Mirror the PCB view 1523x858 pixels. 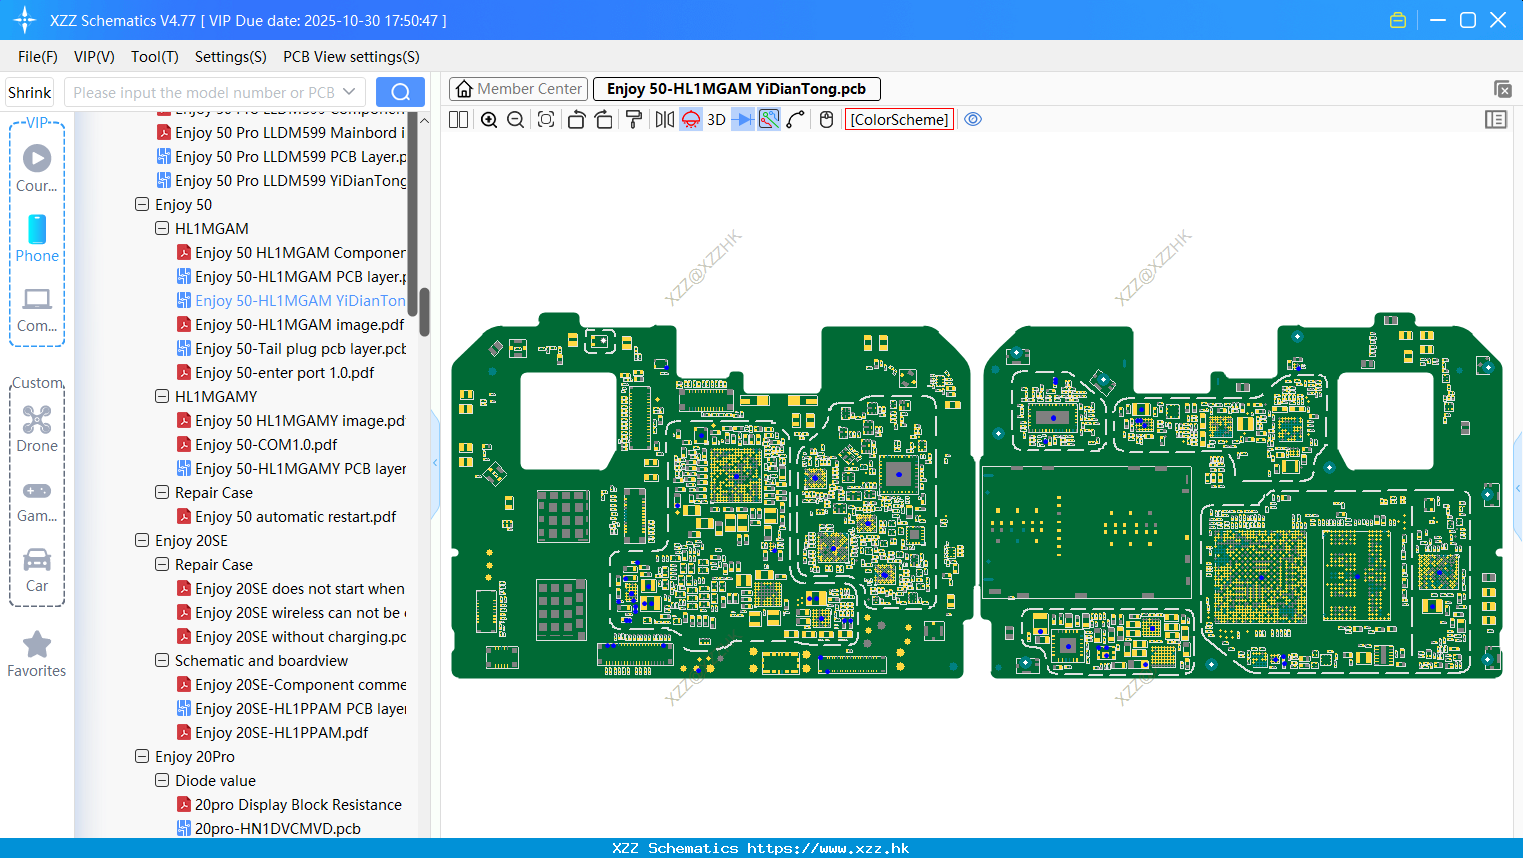point(665,120)
